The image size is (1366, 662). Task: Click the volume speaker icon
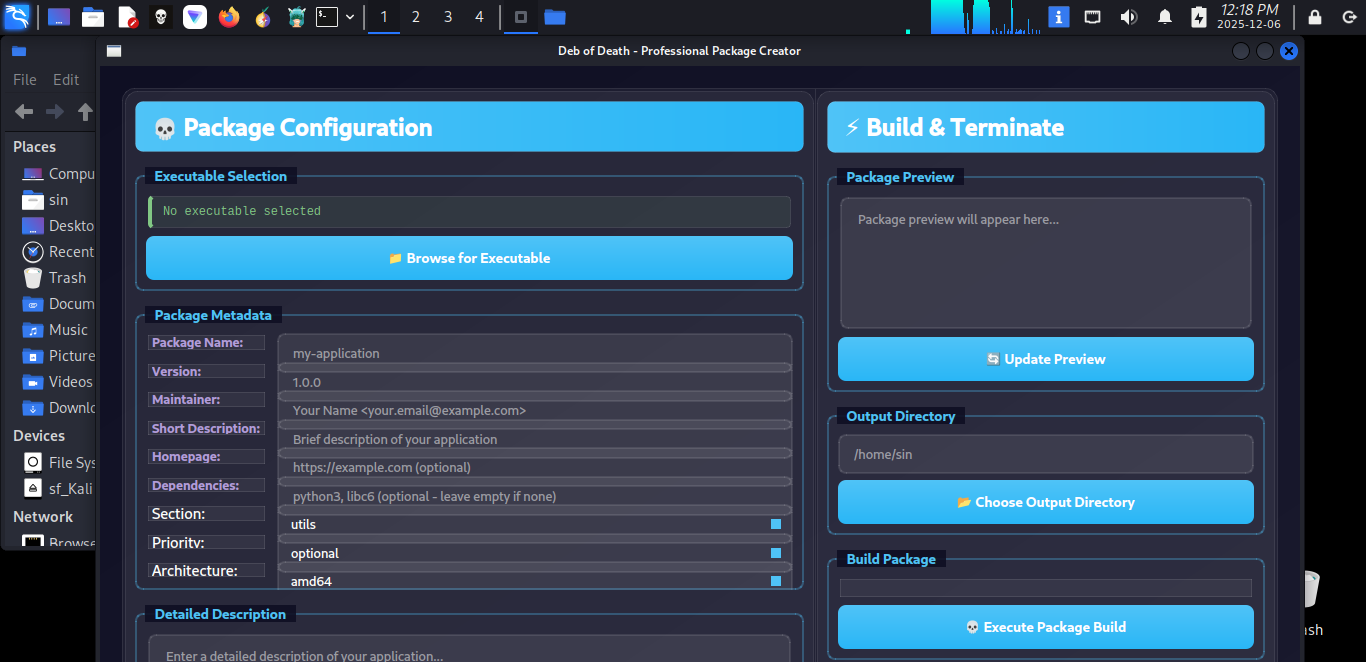click(1129, 17)
